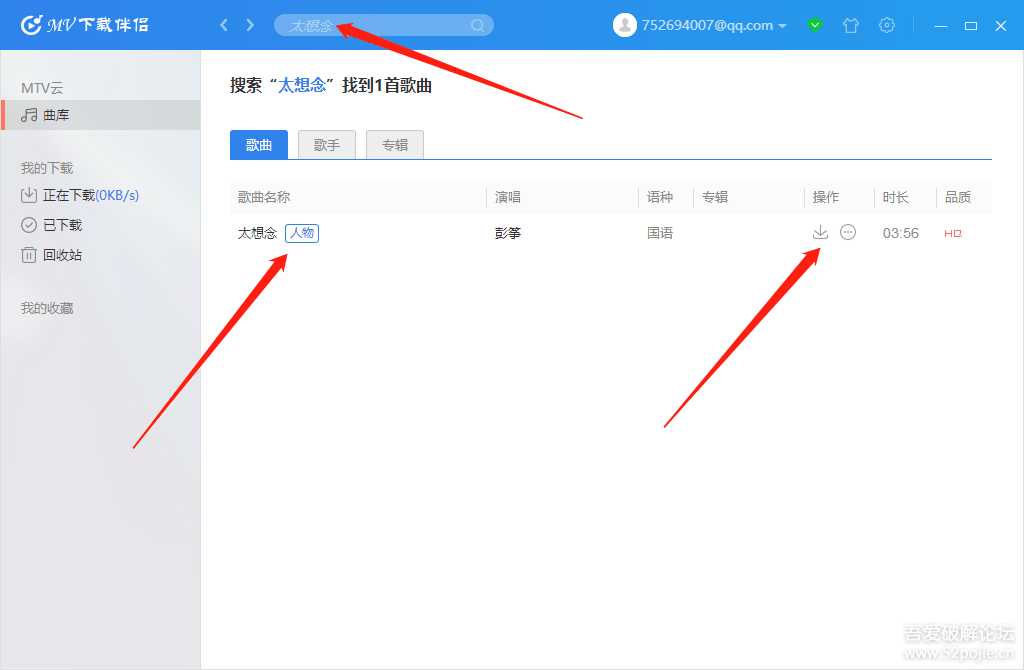Screen dimensions: 1024x670
Task: Open more options via the ellipsis icon
Action: point(847,231)
